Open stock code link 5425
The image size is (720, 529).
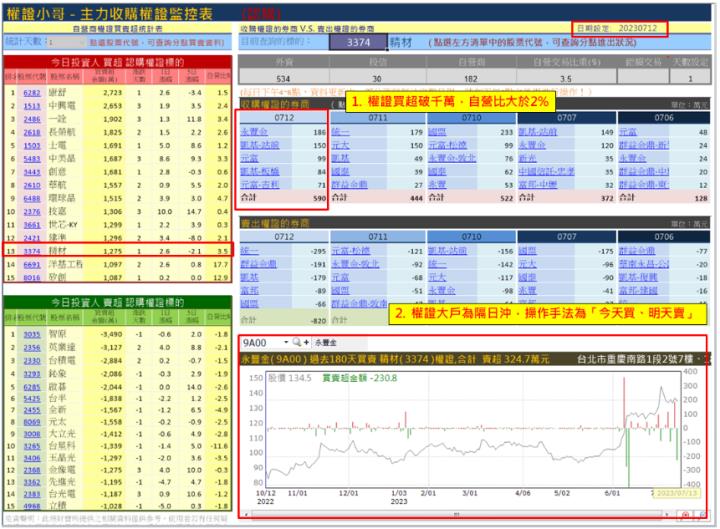32,399
